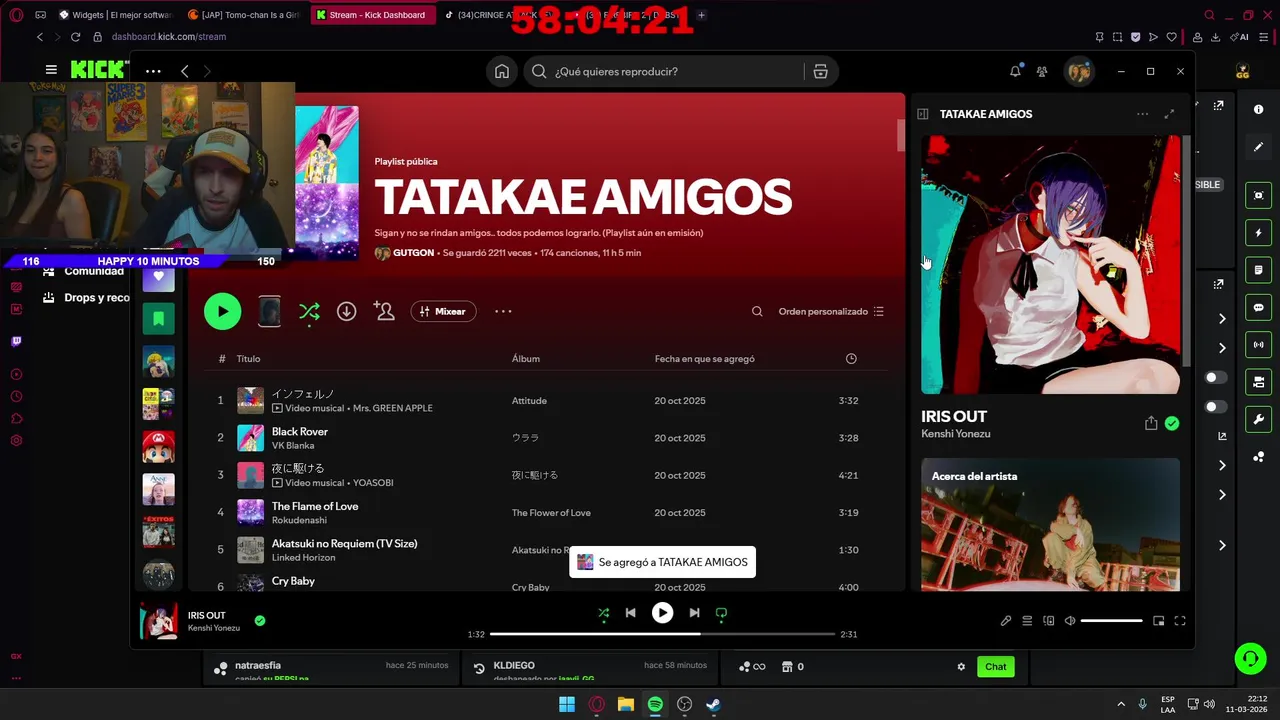Viewport: 1280px width, 720px height.
Task: Go back in Spotify navigation
Action: coord(185,71)
